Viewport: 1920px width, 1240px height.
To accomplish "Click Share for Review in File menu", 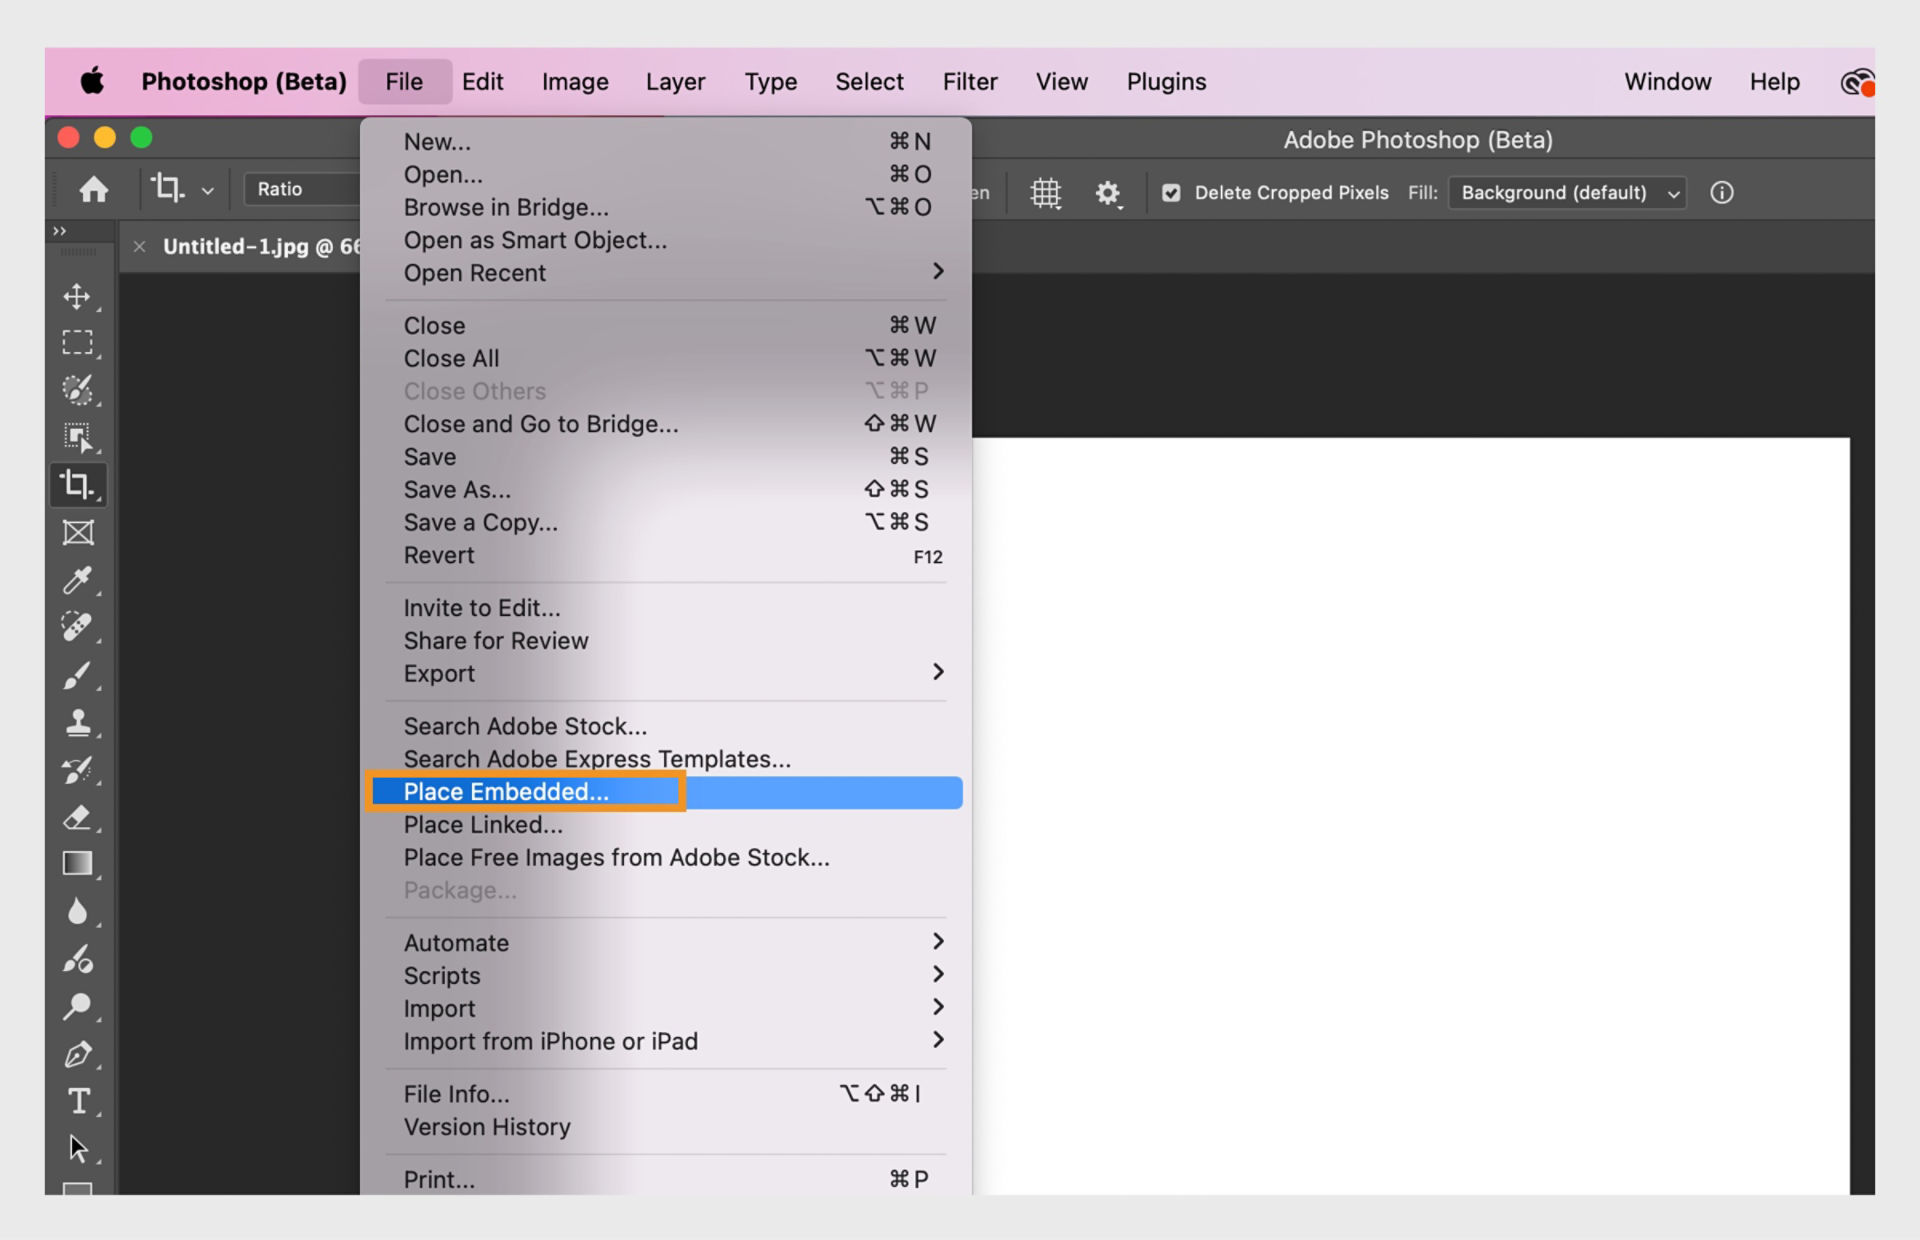I will click(495, 640).
